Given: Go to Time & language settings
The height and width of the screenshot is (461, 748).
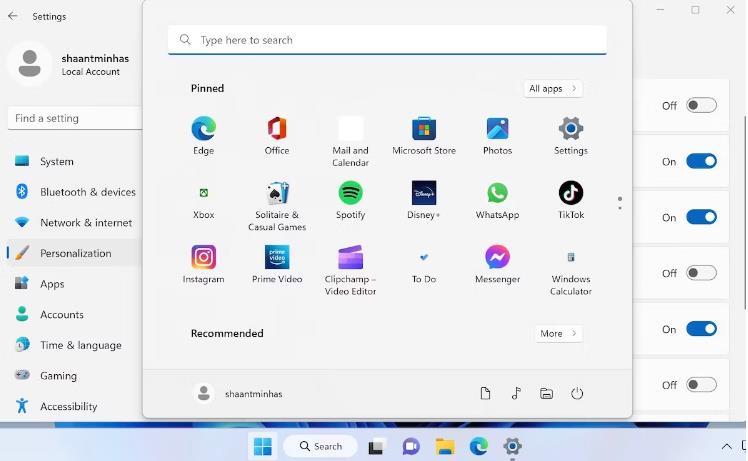Looking at the screenshot, I should click(73, 345).
